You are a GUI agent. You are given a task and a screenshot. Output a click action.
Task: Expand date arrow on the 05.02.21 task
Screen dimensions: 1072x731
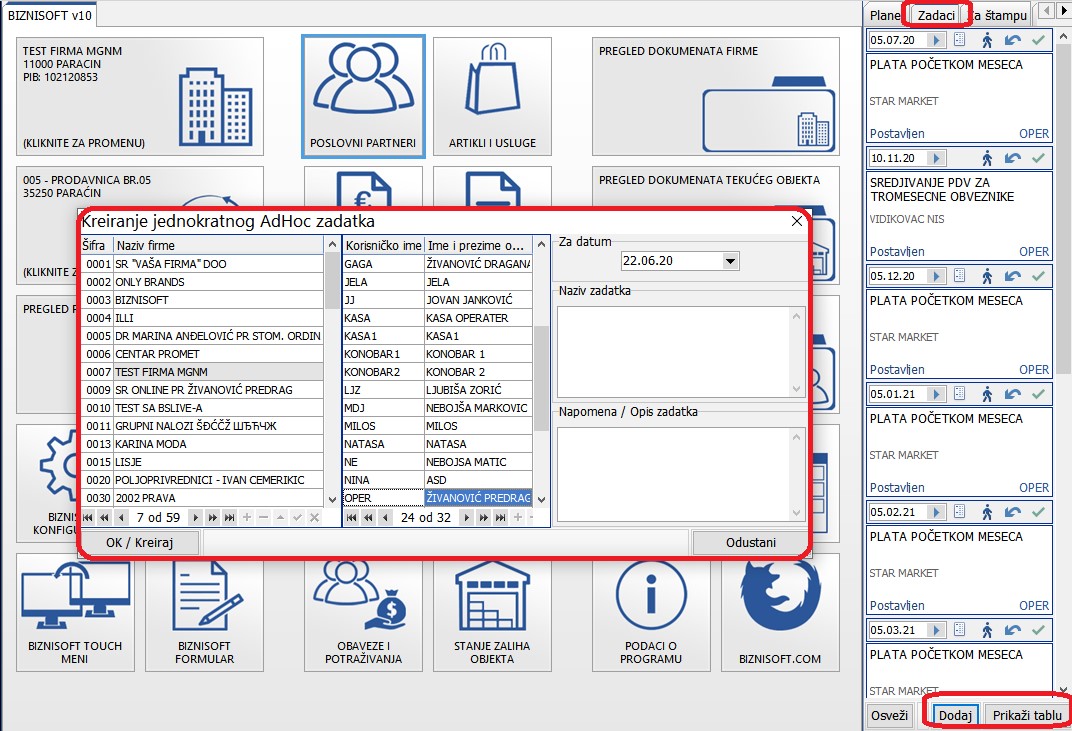coord(936,512)
